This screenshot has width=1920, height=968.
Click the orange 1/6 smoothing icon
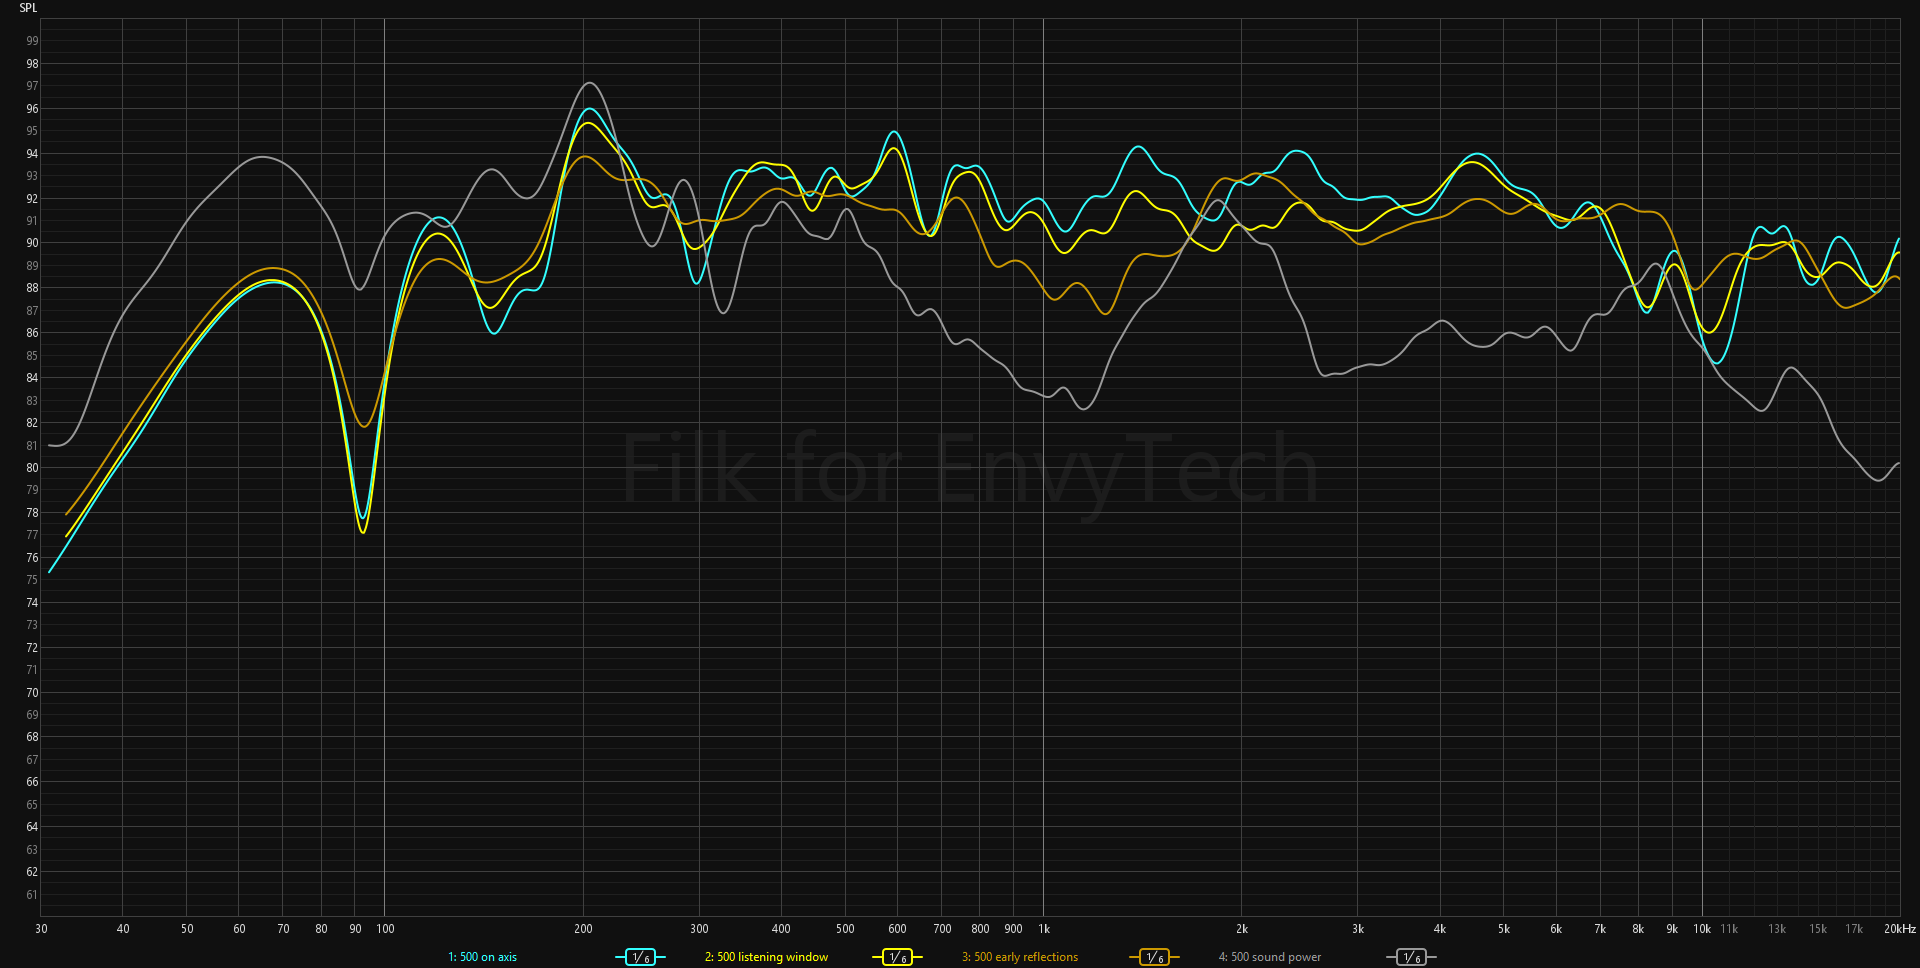click(x=1154, y=957)
